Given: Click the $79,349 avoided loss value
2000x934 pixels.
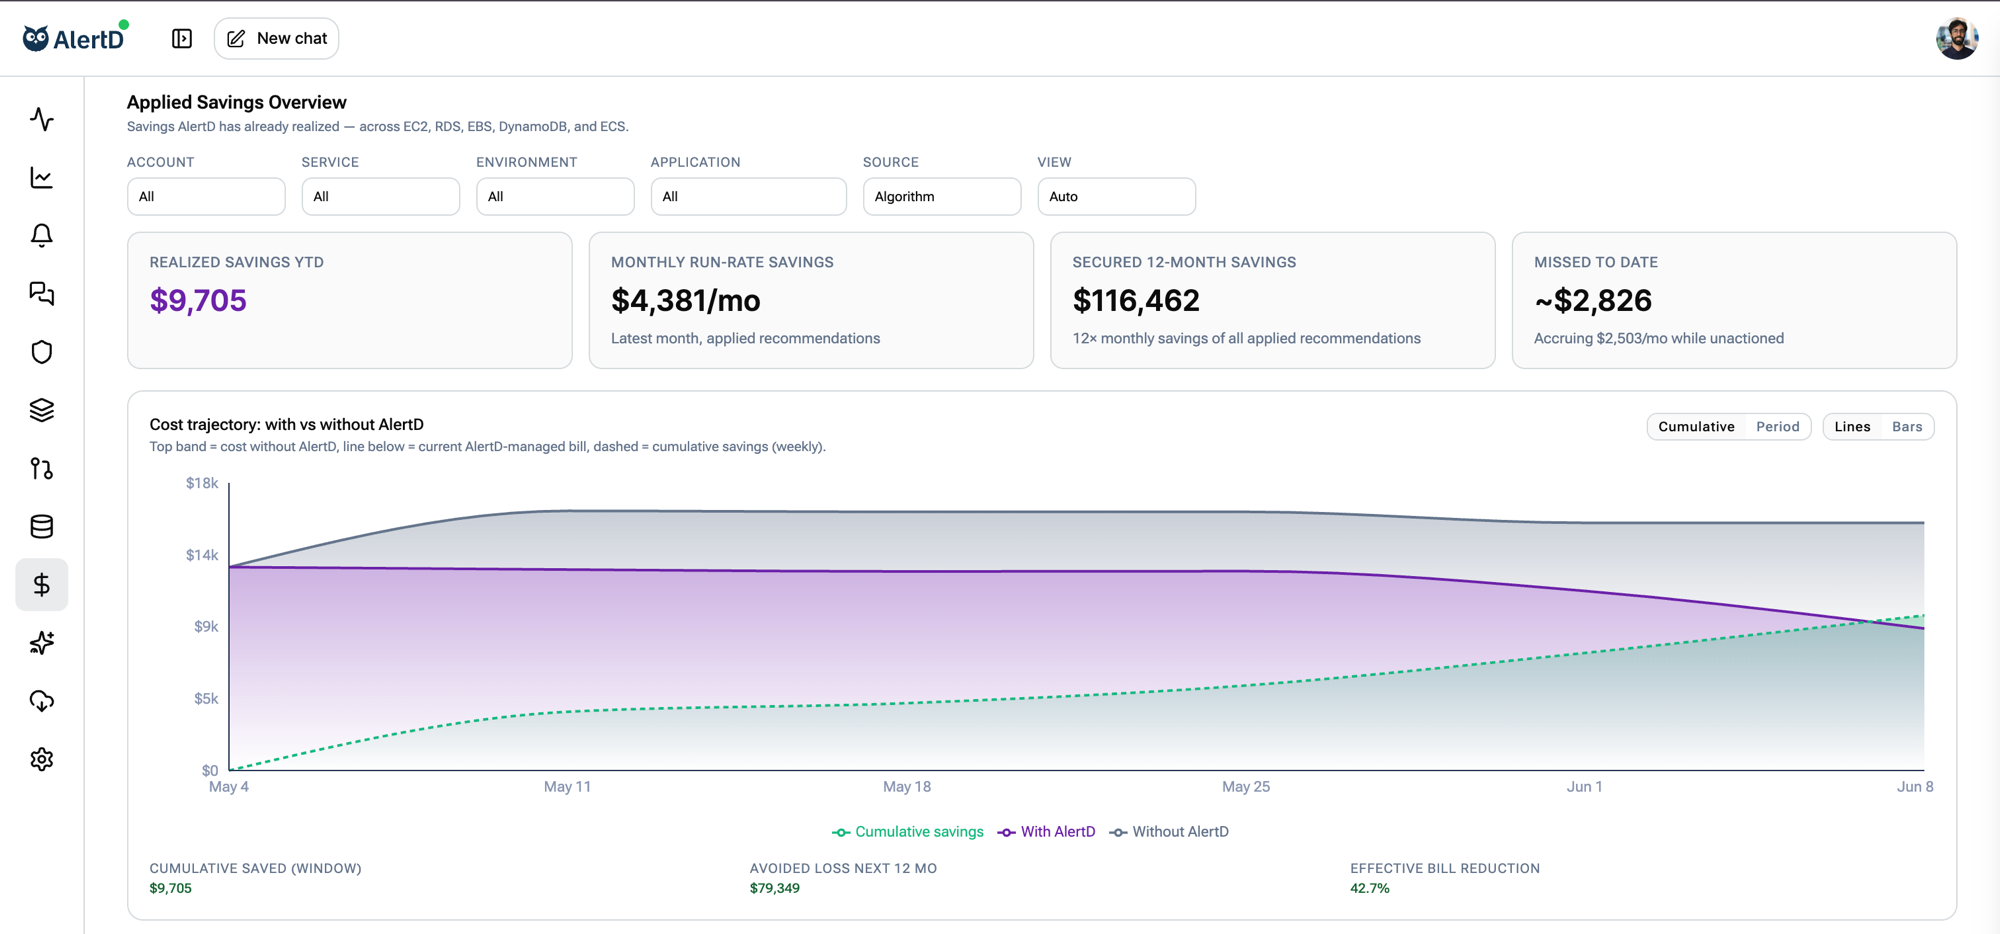Looking at the screenshot, I should click(x=775, y=888).
